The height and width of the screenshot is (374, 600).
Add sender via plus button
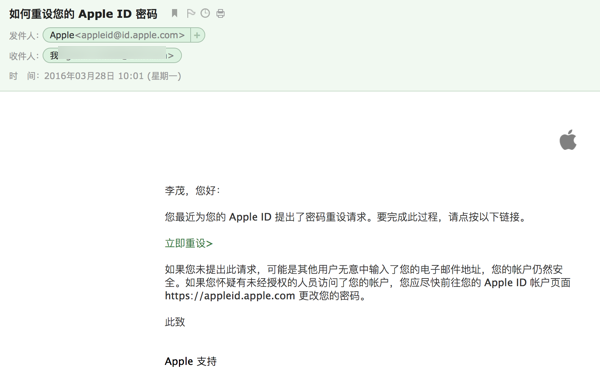tap(197, 35)
